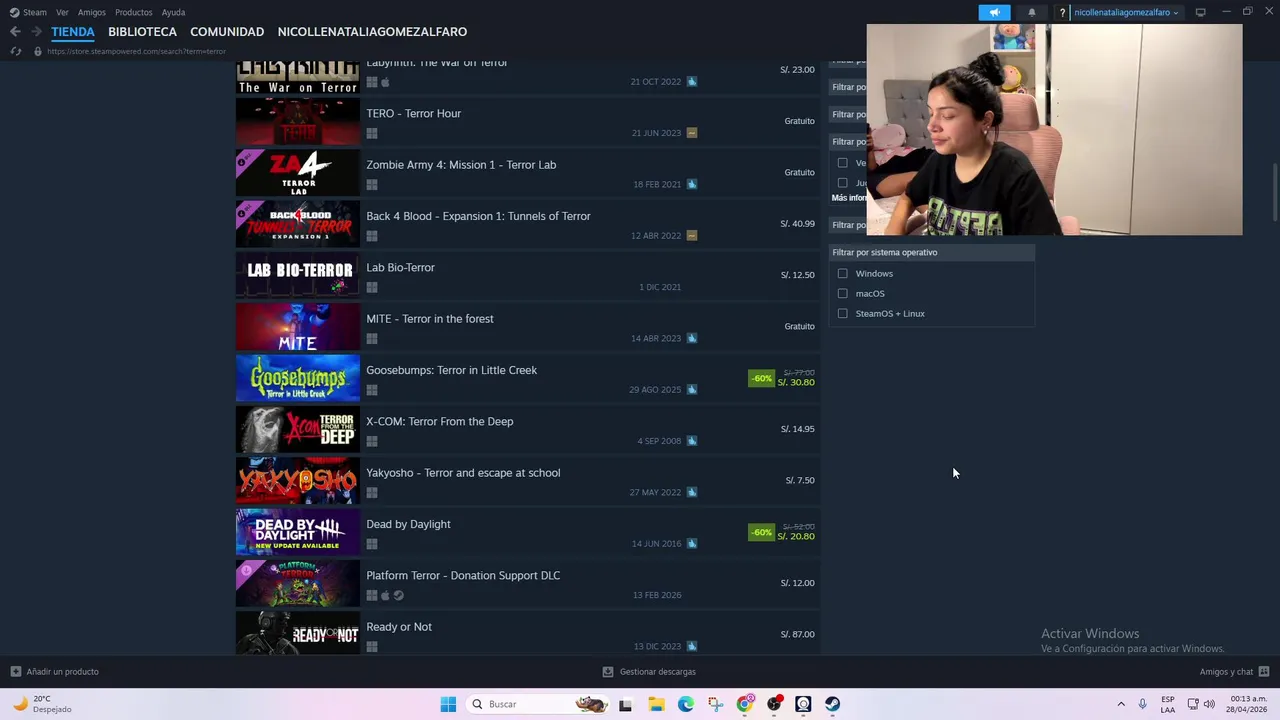
Task: Launch Microsoft Edge from taskbar
Action: pos(686,704)
